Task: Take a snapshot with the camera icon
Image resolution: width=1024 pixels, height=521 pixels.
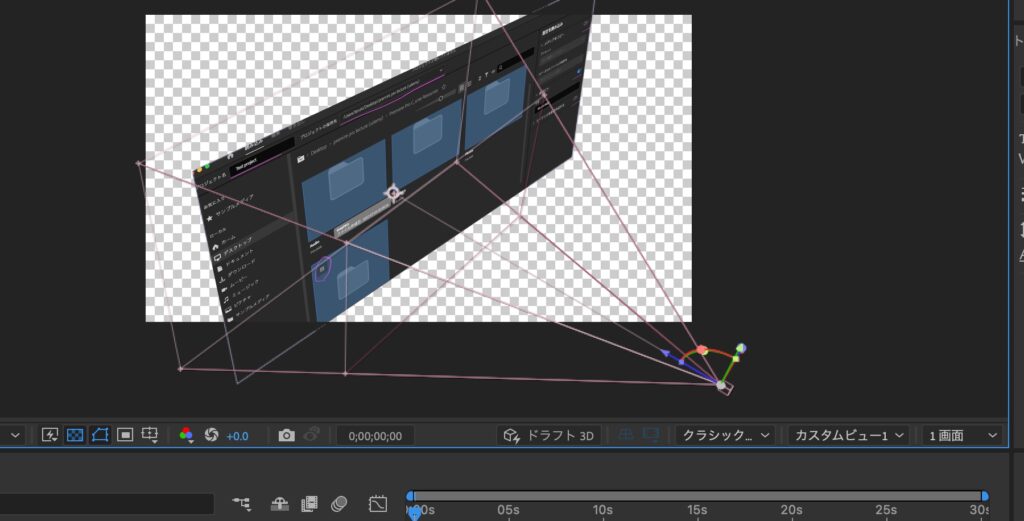Action: click(x=287, y=435)
